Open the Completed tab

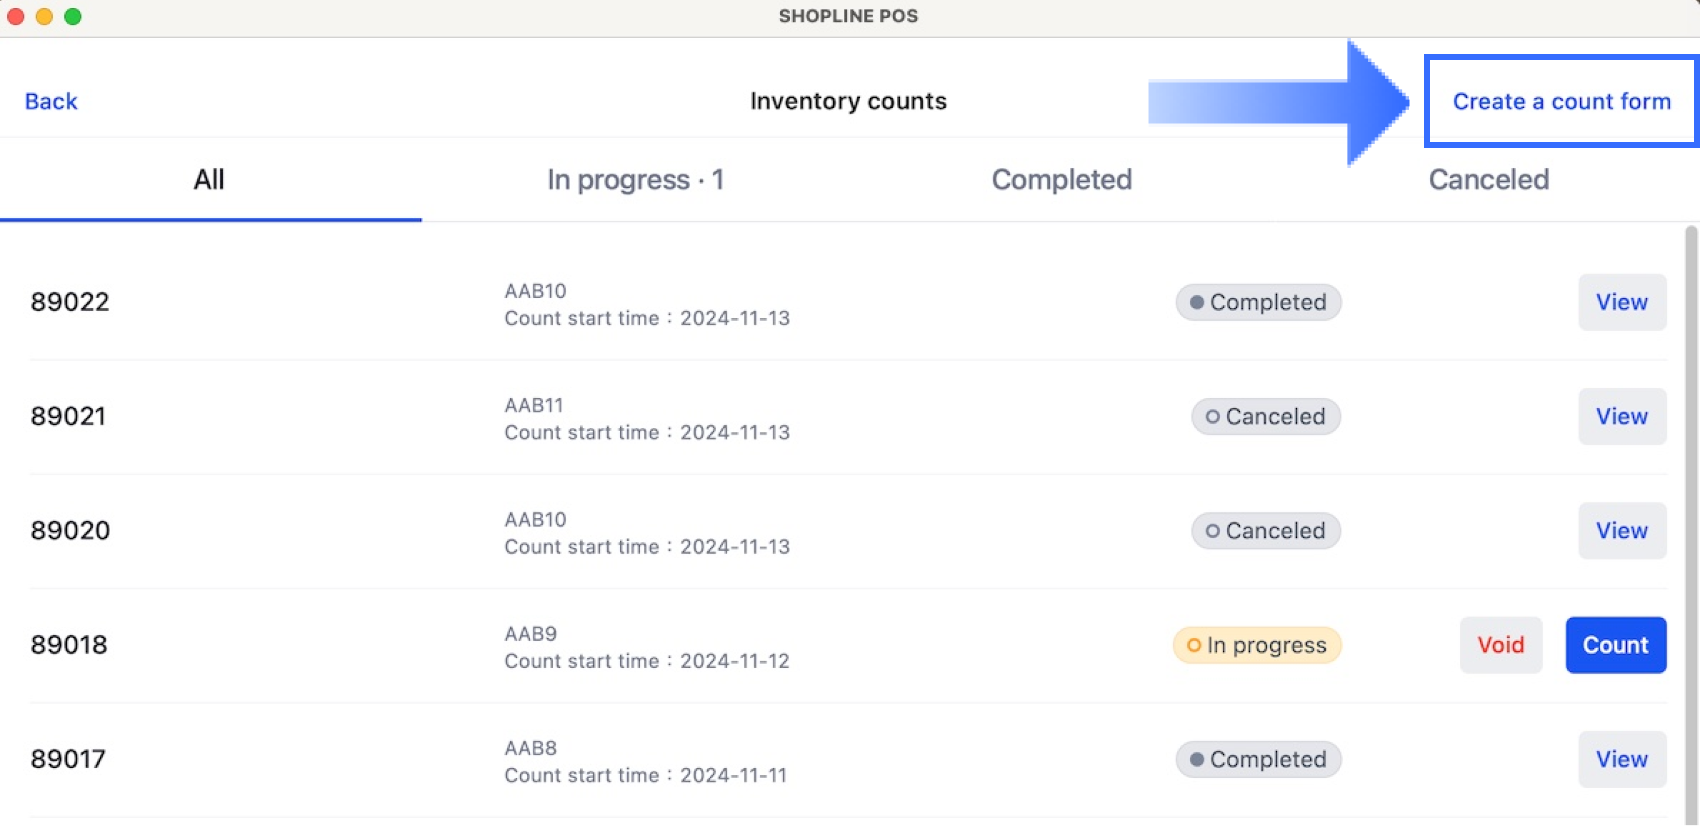[1061, 180]
